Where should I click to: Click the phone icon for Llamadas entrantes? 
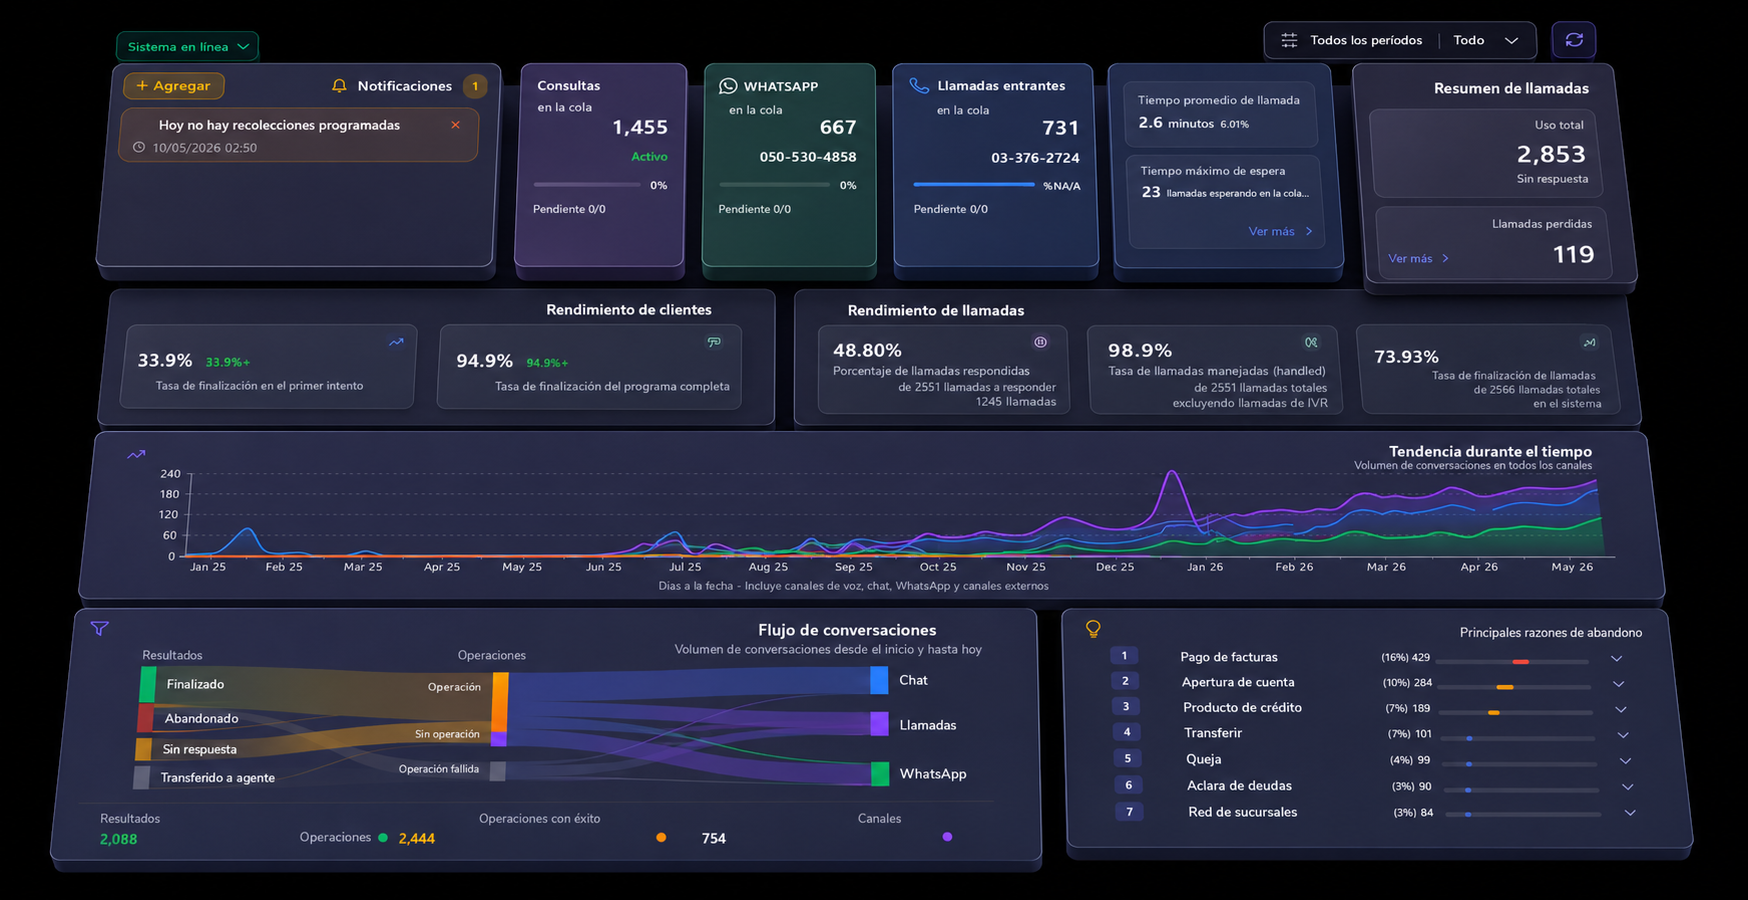click(x=919, y=85)
